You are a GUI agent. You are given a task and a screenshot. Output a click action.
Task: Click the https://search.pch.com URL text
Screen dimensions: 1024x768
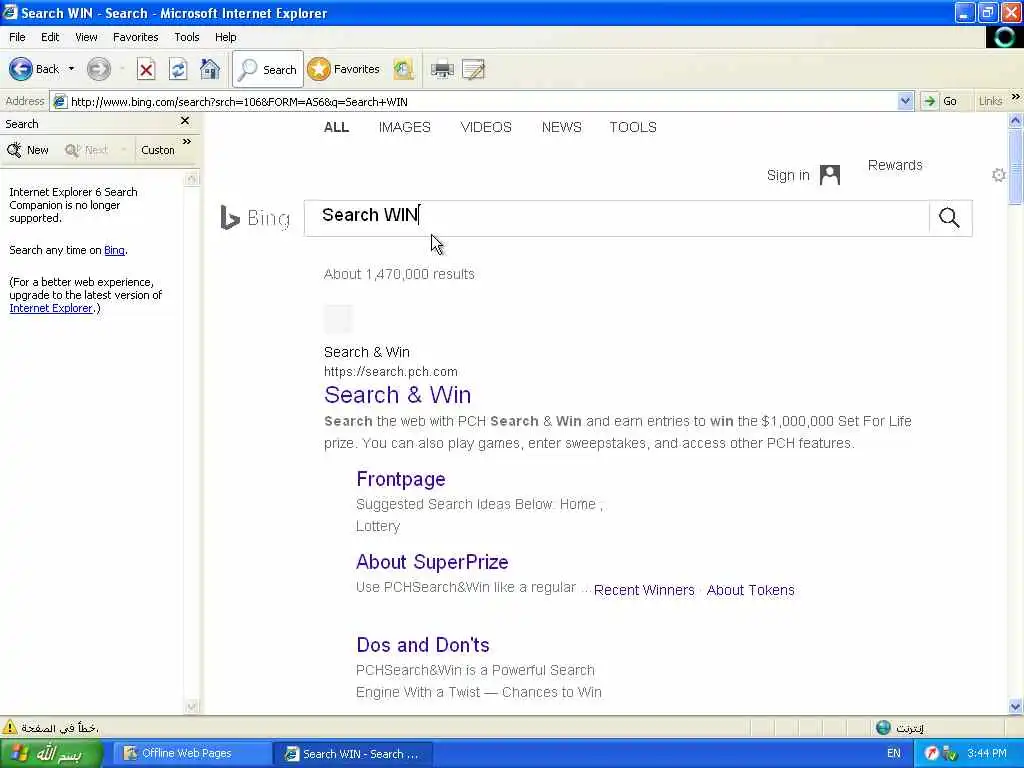391,372
